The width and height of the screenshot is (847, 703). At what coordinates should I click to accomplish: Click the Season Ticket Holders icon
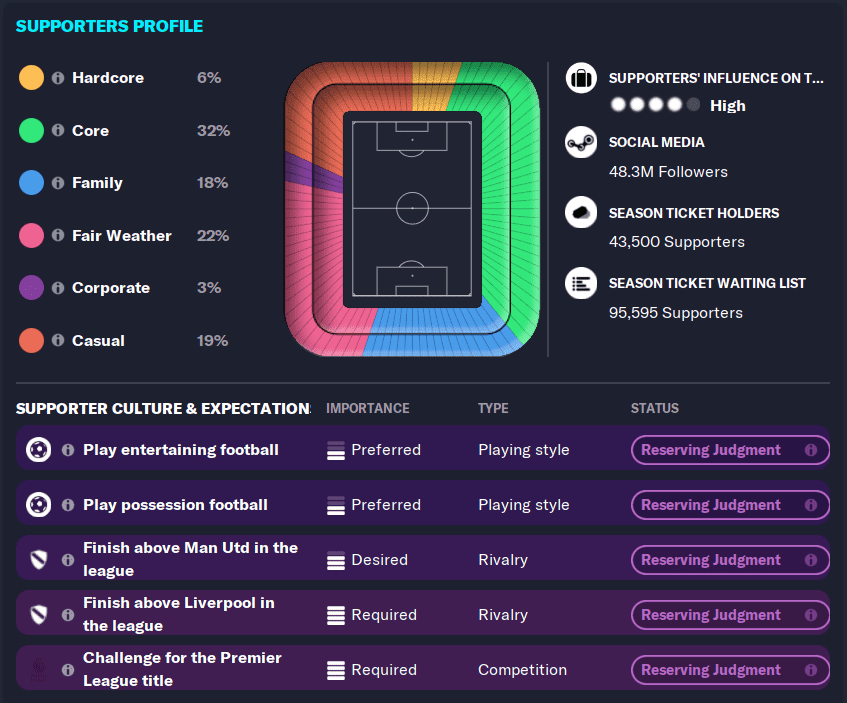coord(581,213)
